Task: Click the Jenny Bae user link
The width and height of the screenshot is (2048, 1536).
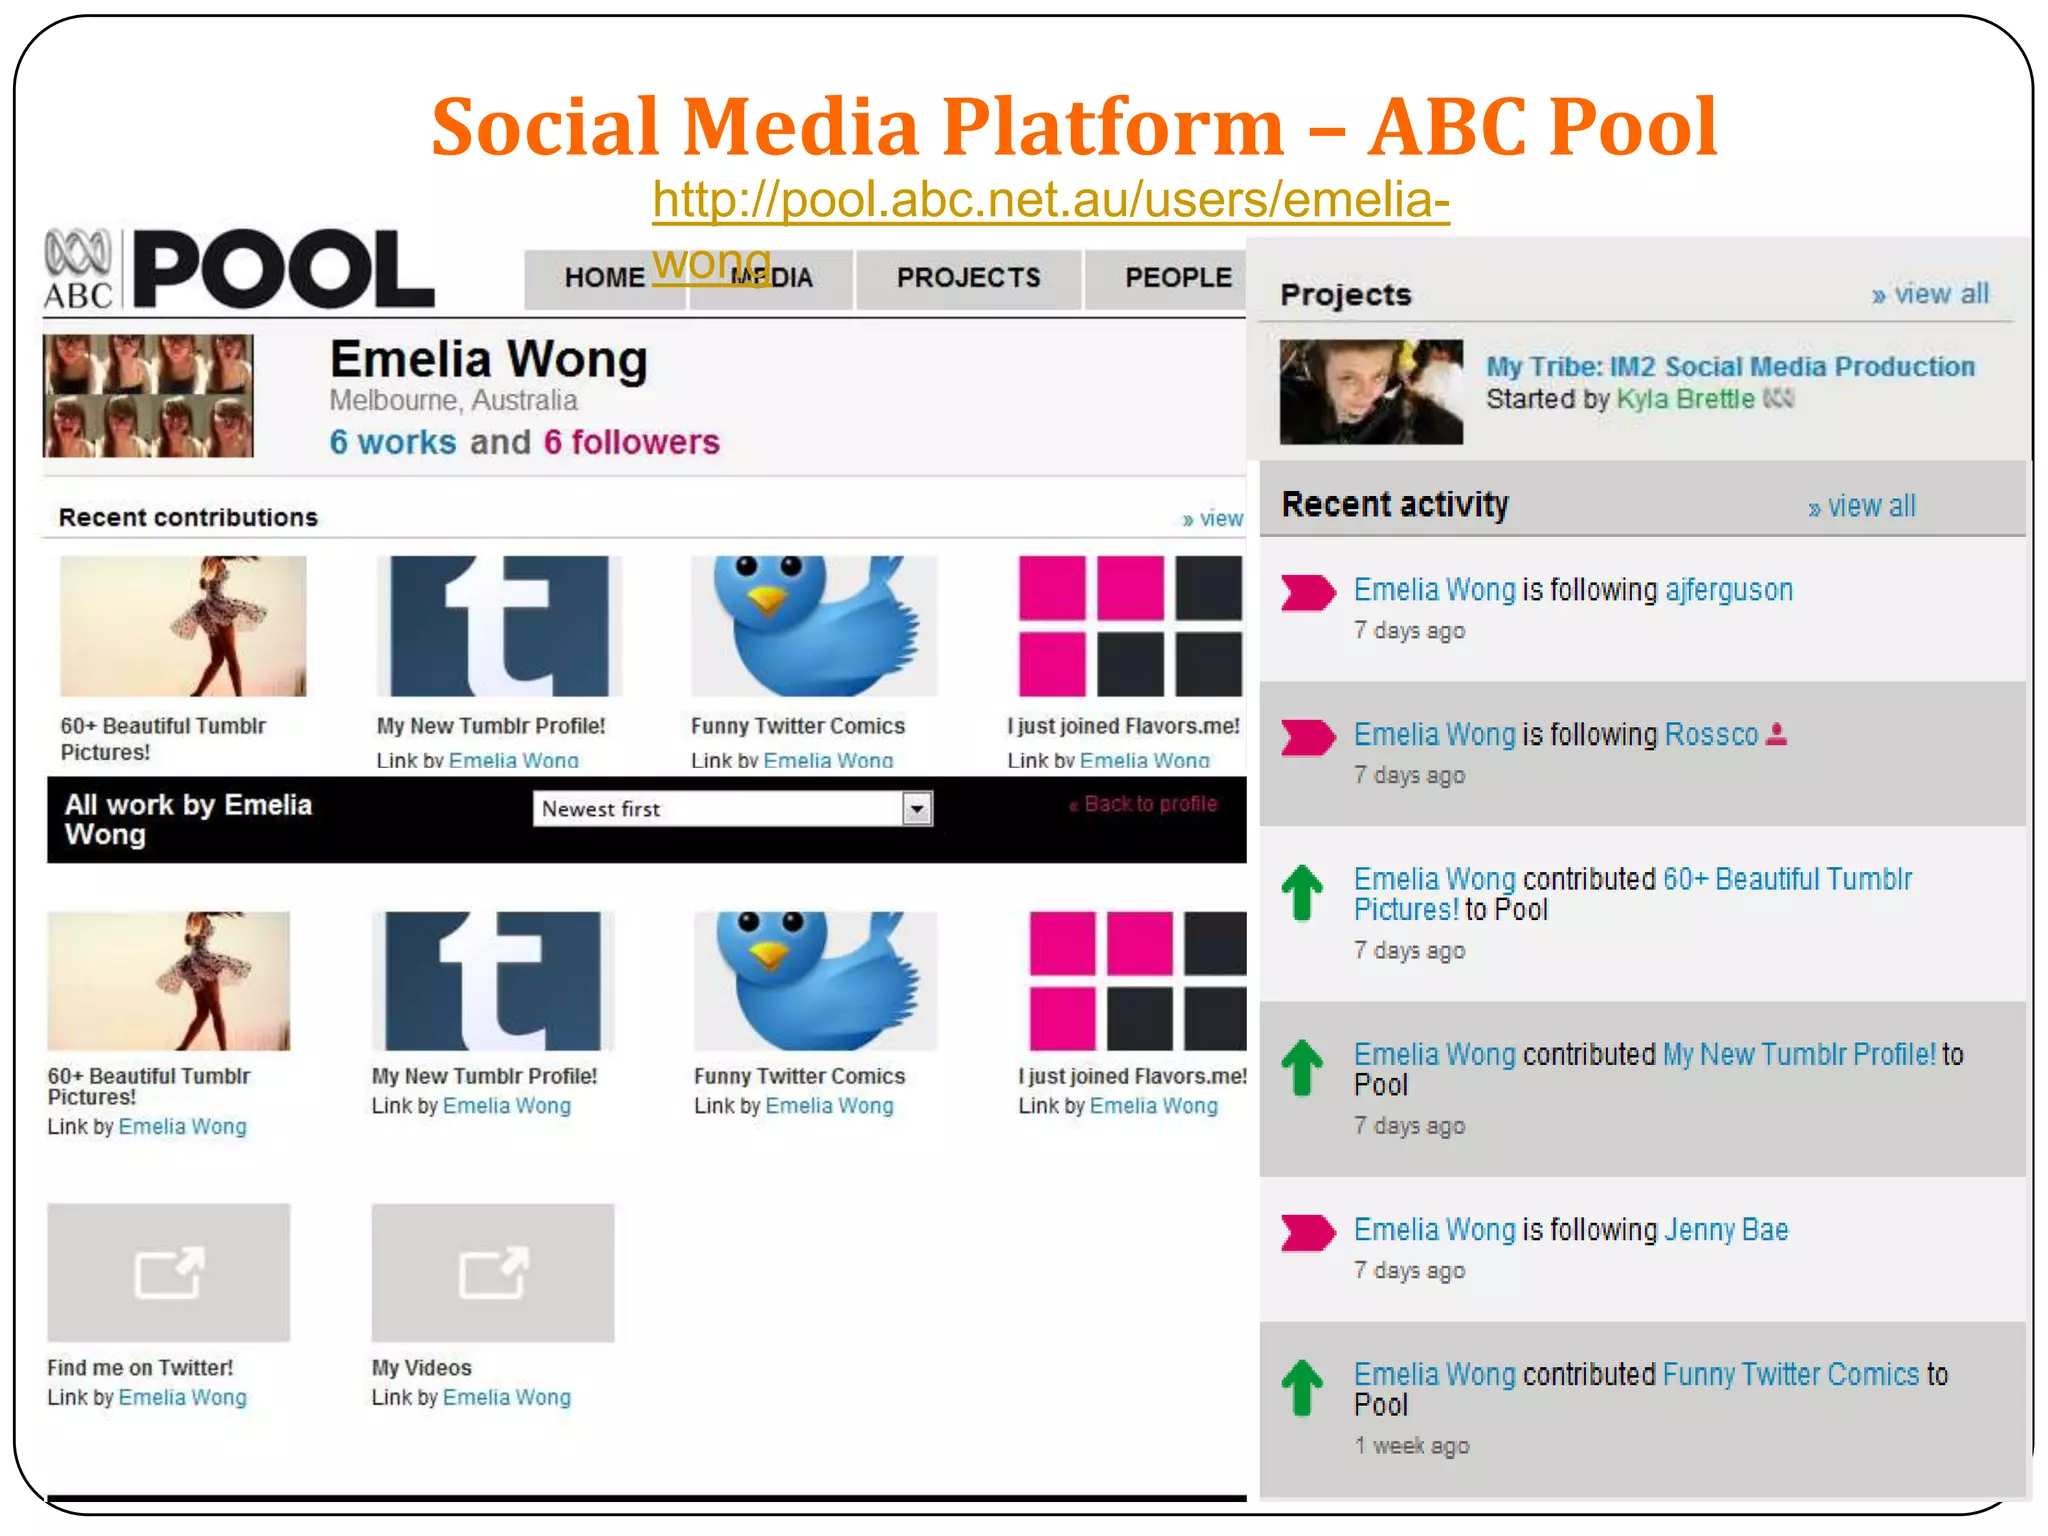Action: click(1726, 1230)
